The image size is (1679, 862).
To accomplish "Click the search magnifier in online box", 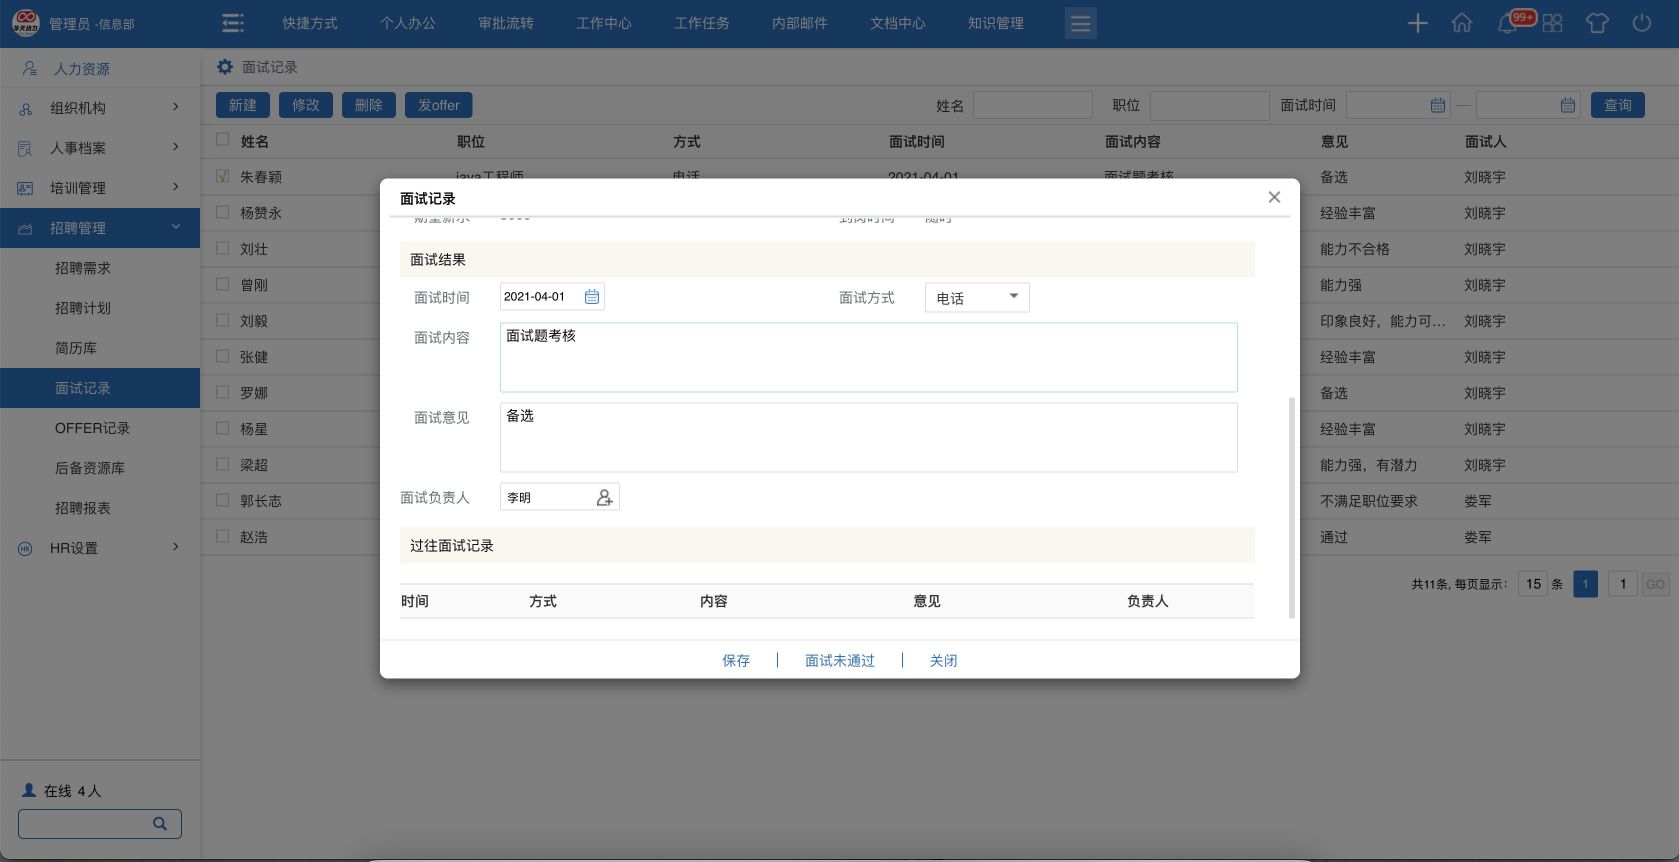I will (159, 823).
